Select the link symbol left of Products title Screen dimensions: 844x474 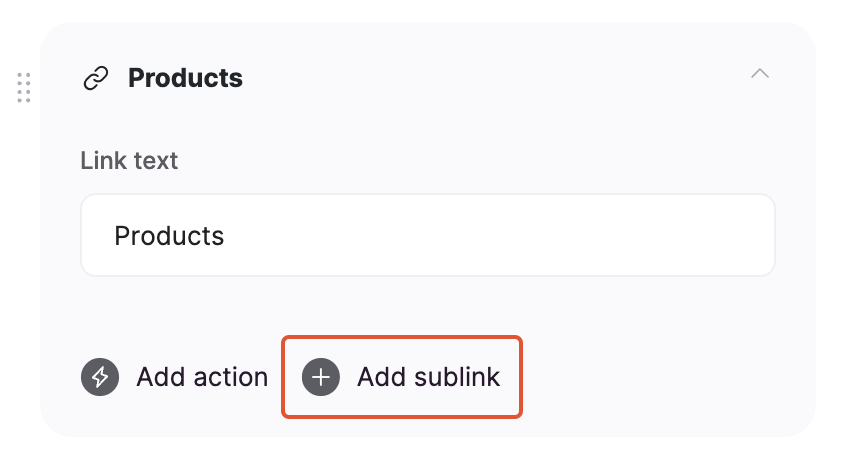[96, 78]
